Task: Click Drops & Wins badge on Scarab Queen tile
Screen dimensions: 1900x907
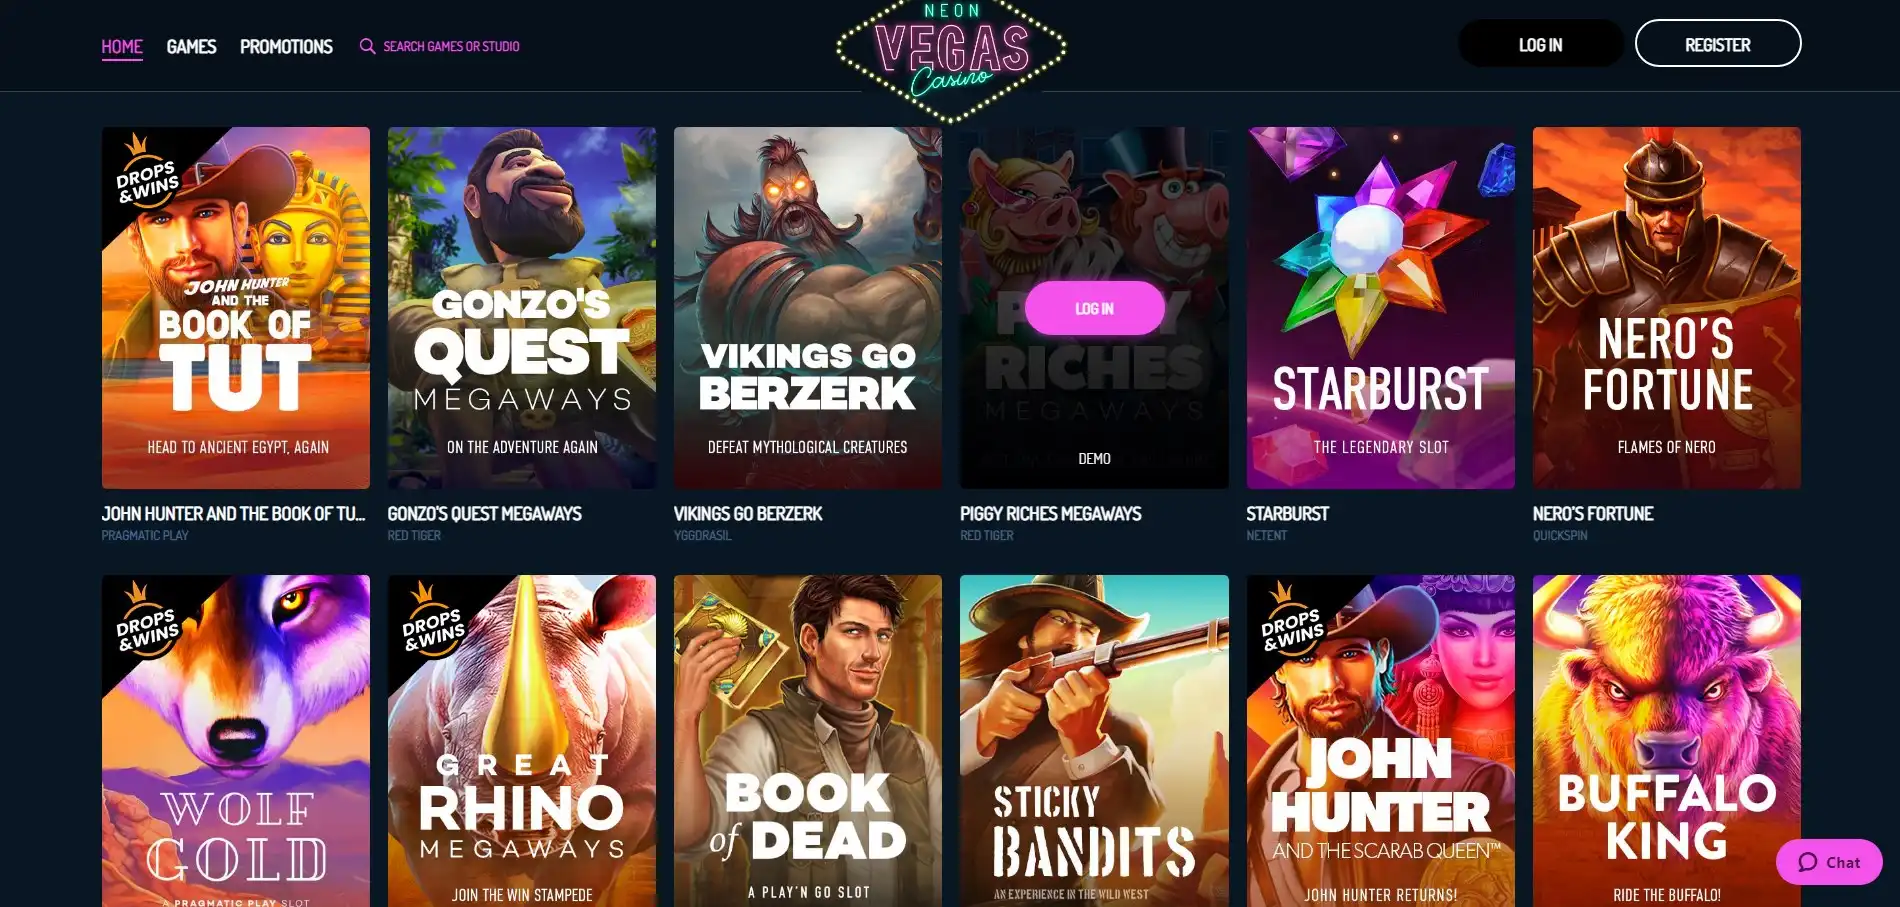Action: 1292,620
